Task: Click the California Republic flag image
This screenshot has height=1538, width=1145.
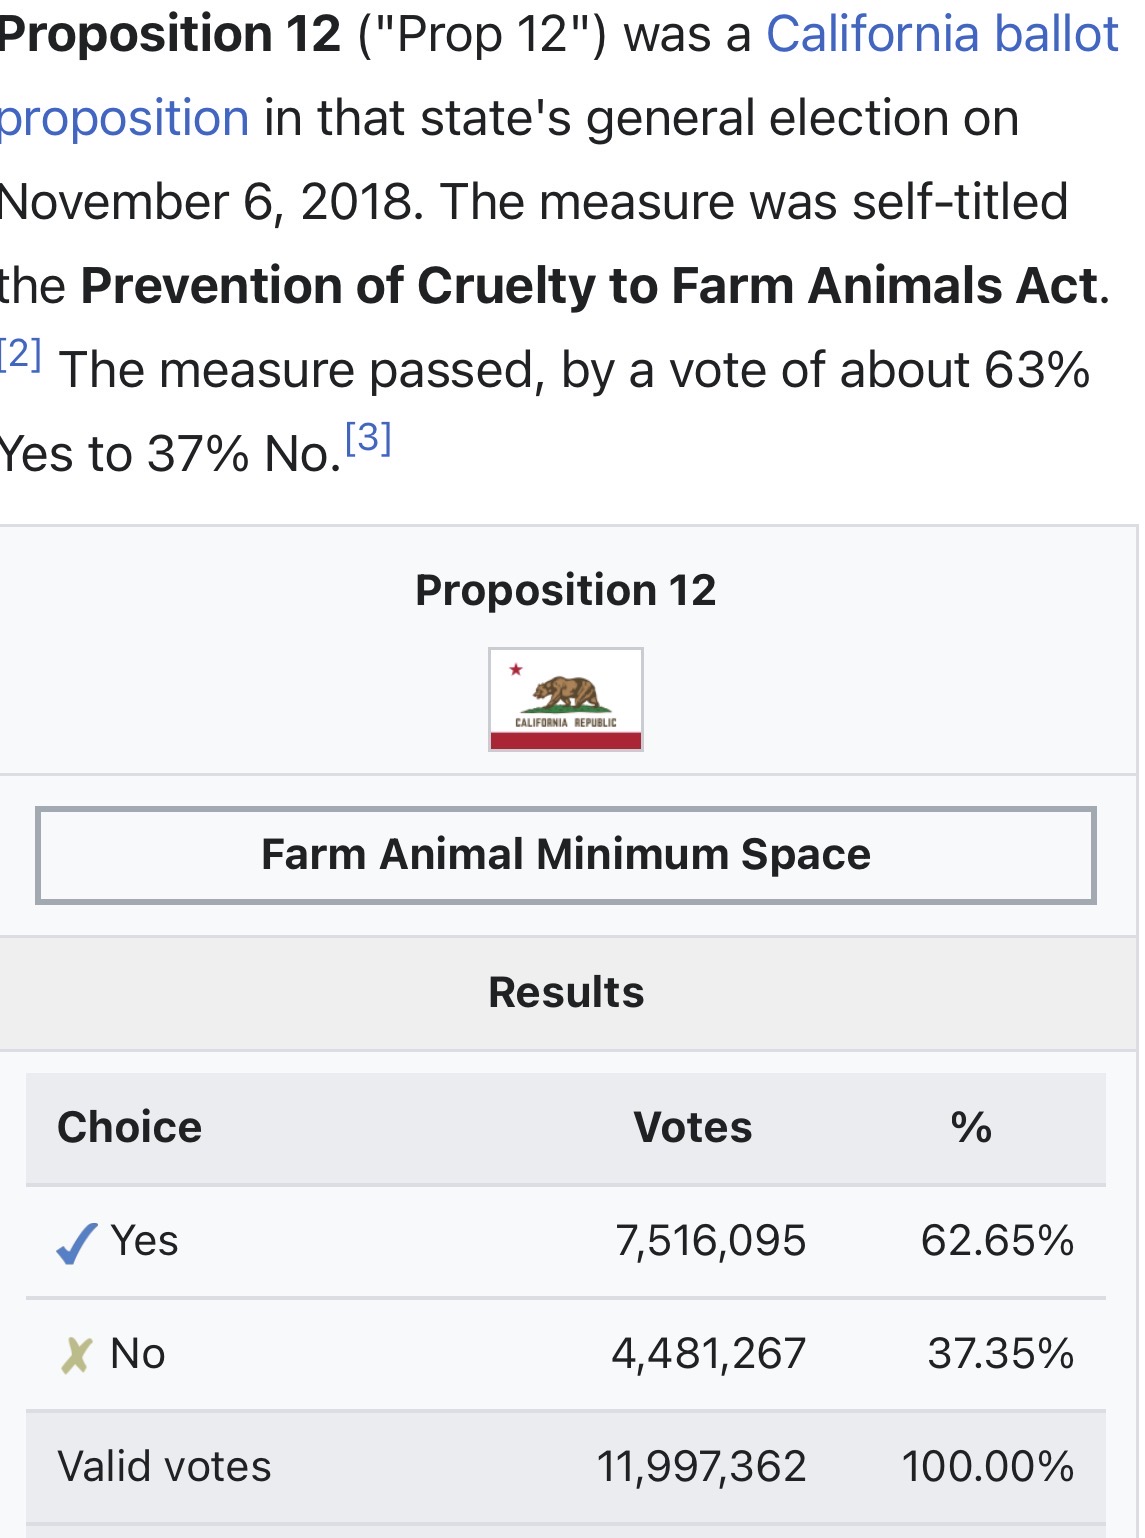Action: 566,699
